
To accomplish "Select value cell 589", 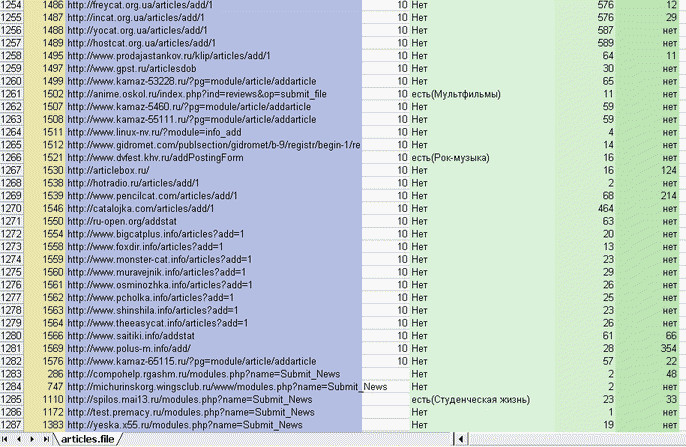I will (x=585, y=43).
